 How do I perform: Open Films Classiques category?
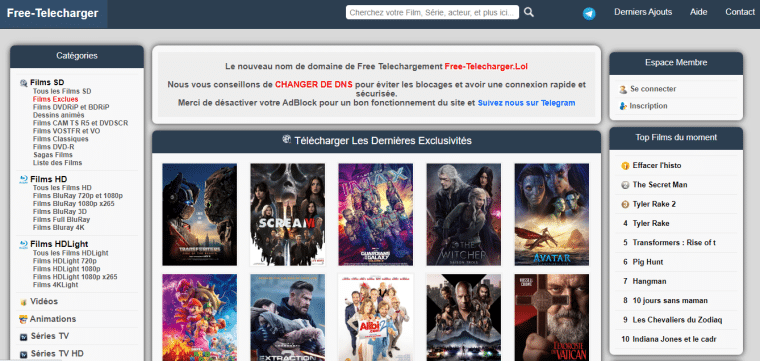pos(61,139)
